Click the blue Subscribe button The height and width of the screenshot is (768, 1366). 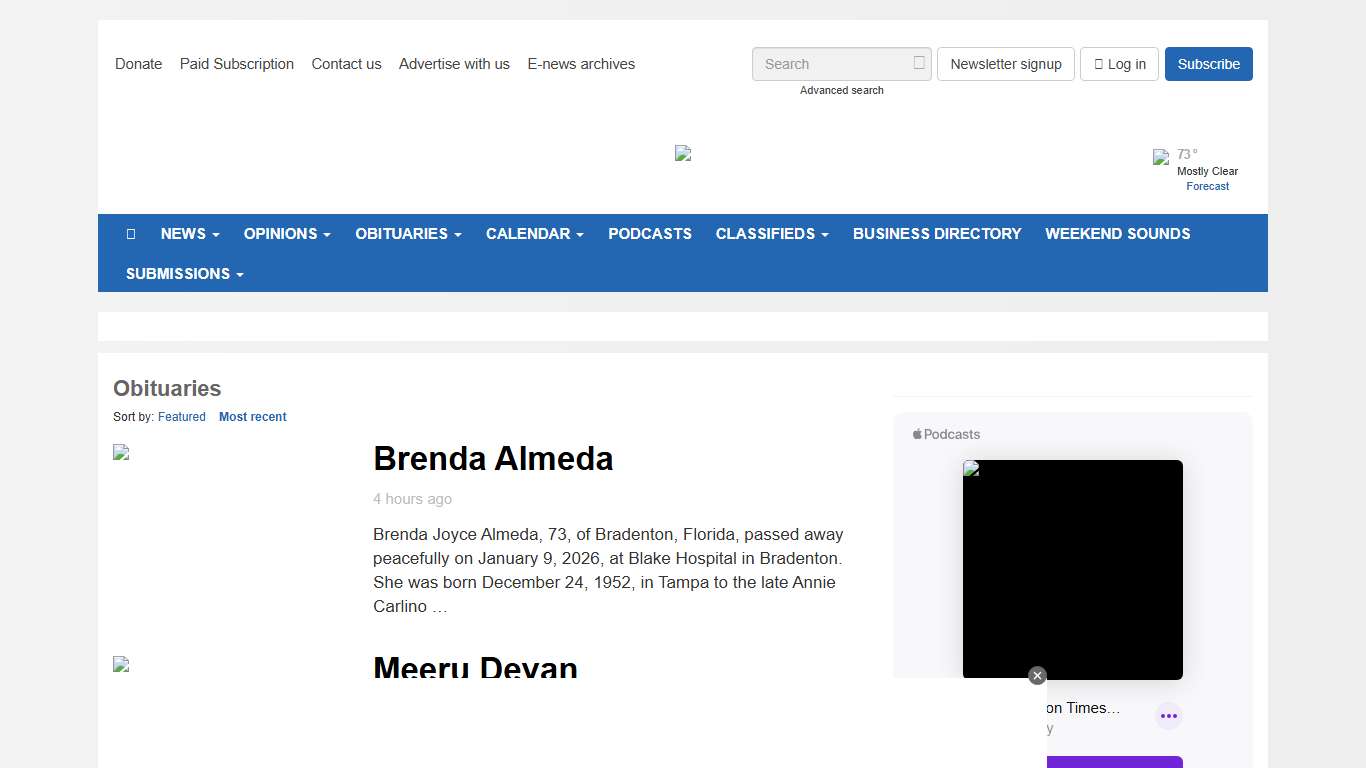[x=1208, y=64]
